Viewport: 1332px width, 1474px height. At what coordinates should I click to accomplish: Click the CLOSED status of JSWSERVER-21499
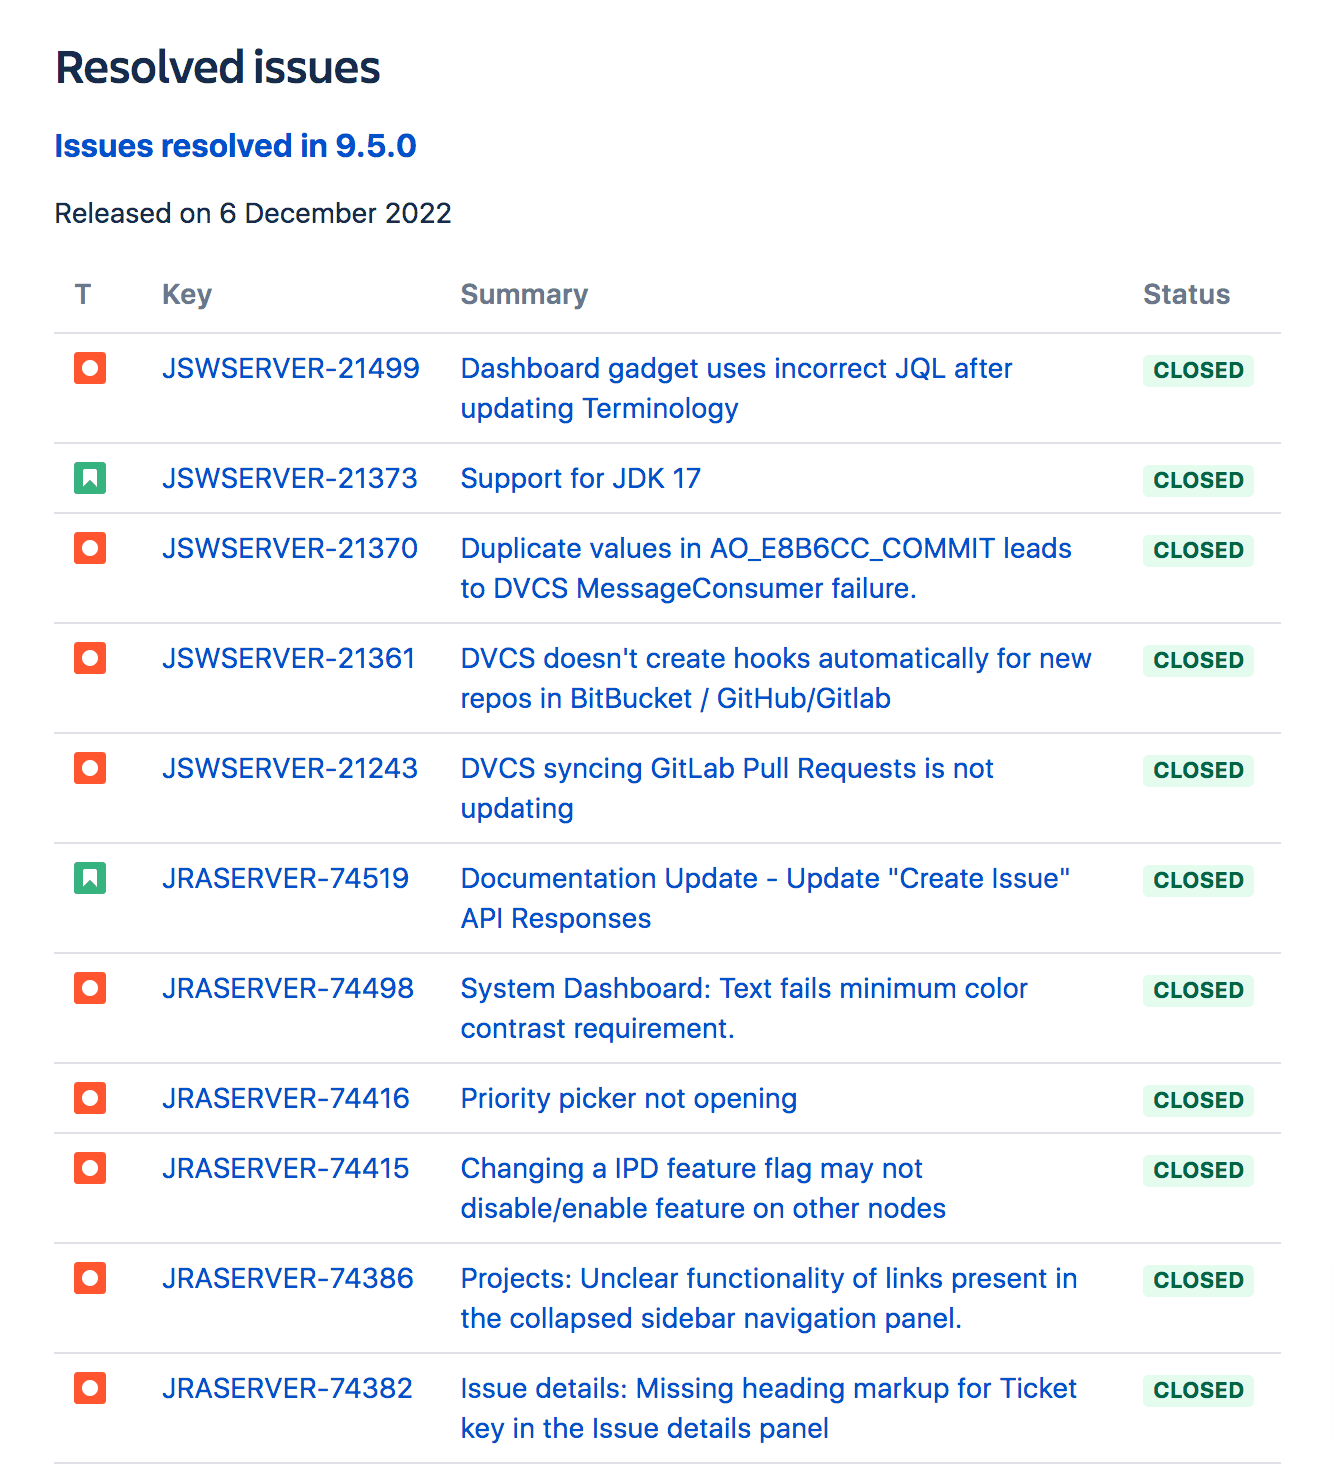click(1198, 371)
